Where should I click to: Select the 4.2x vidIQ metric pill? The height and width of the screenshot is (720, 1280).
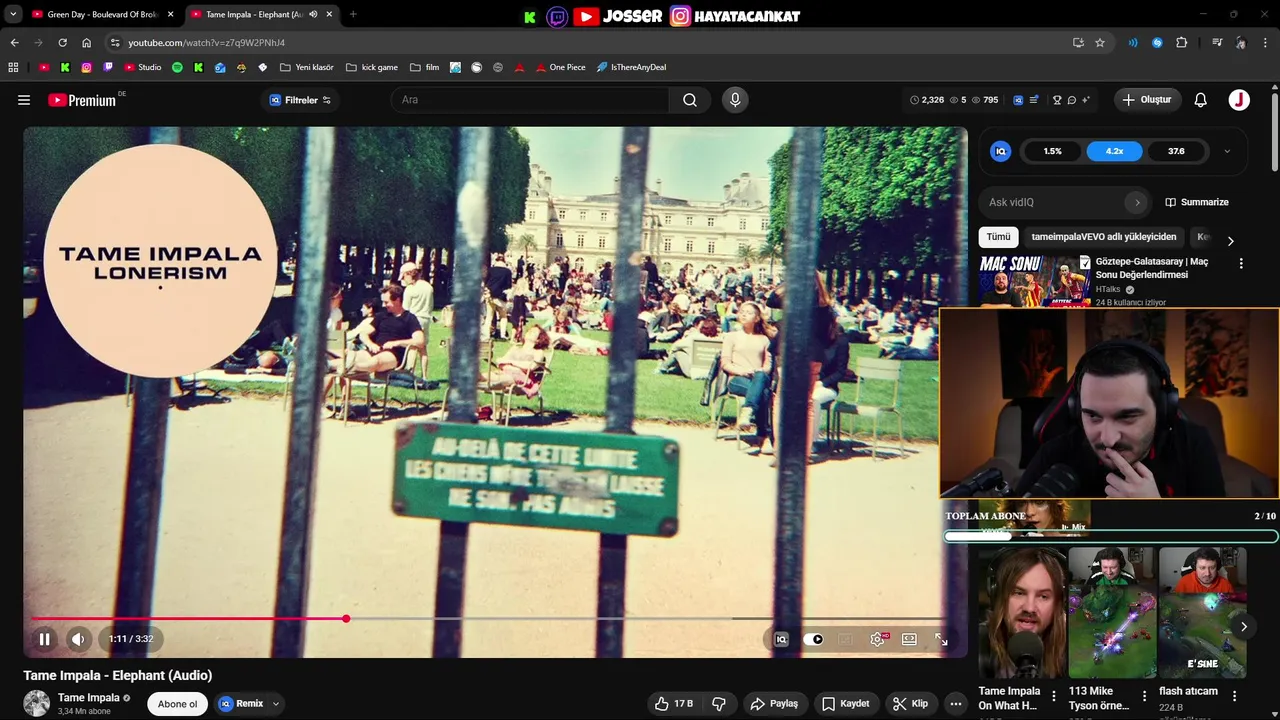(1115, 151)
